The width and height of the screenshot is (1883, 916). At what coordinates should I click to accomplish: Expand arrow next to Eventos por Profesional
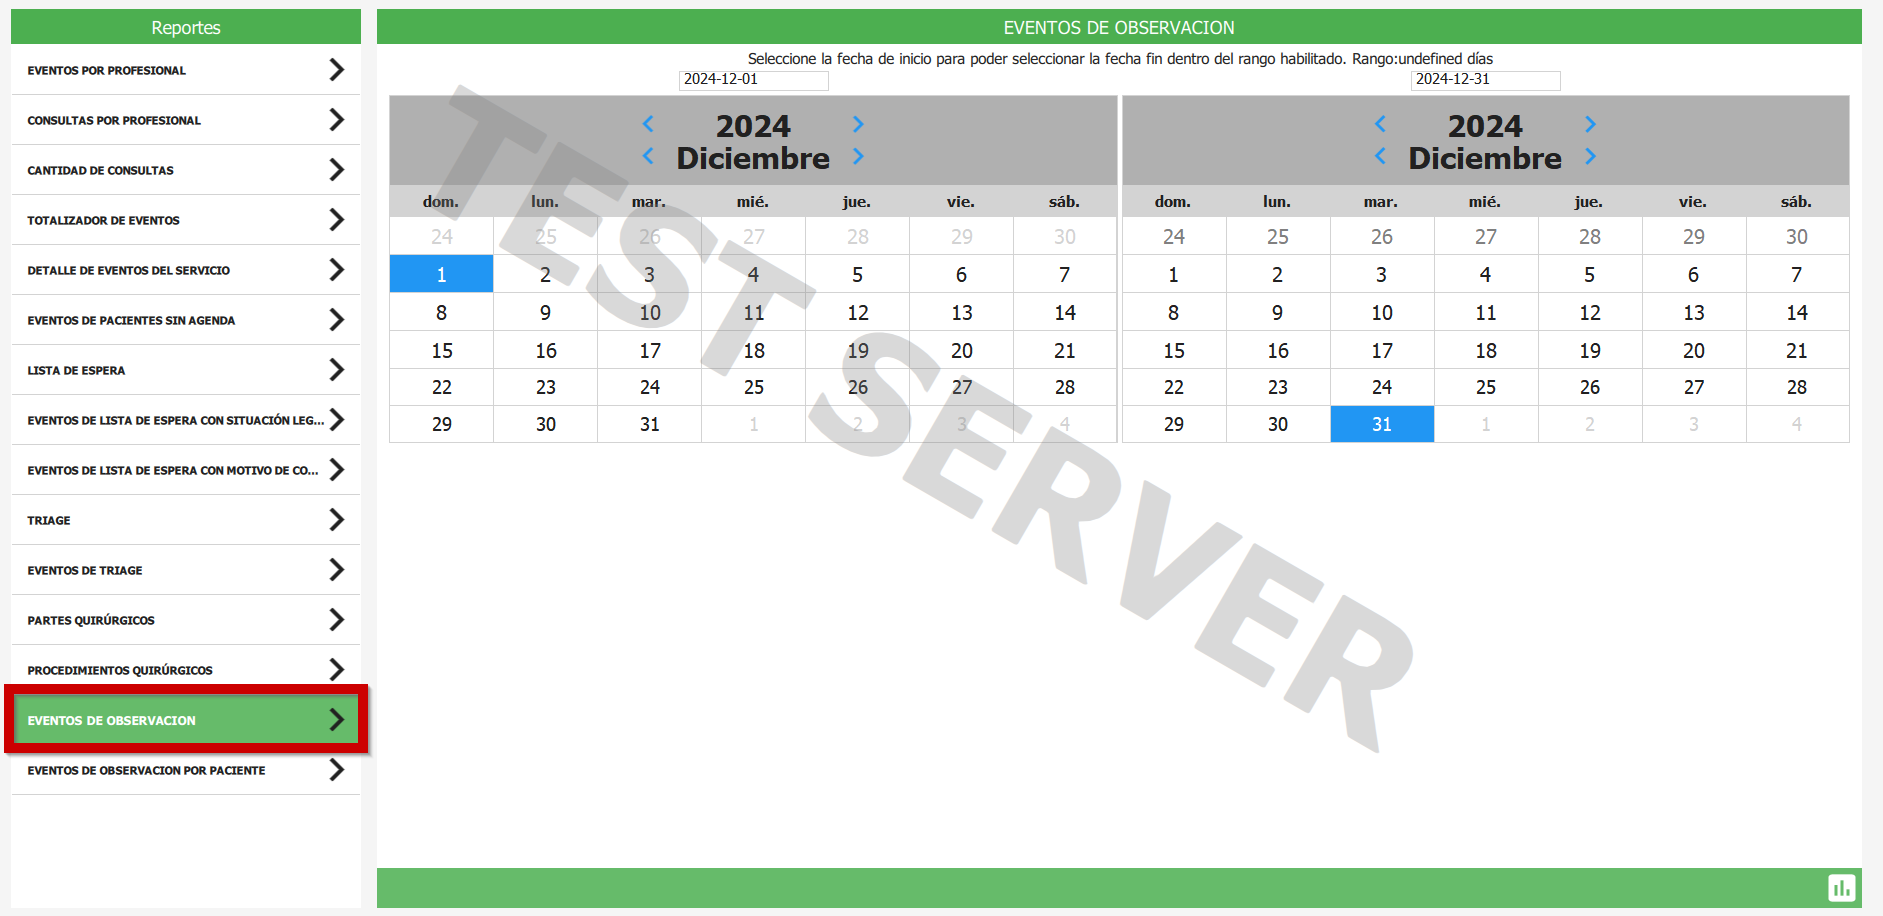pos(337,70)
